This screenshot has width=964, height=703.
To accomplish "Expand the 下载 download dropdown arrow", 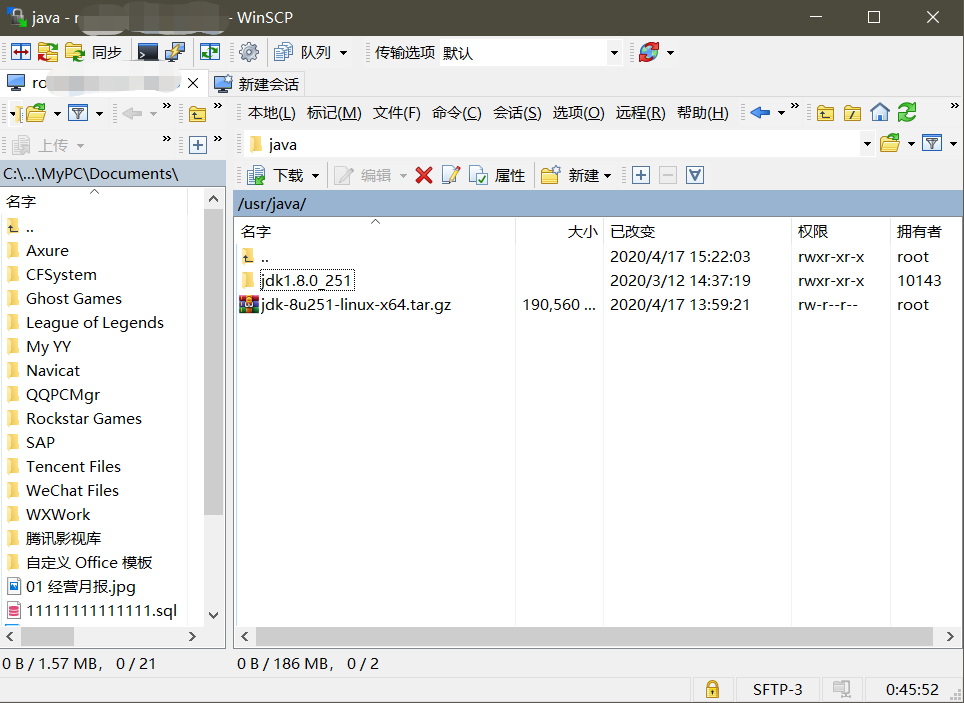I will click(x=315, y=177).
